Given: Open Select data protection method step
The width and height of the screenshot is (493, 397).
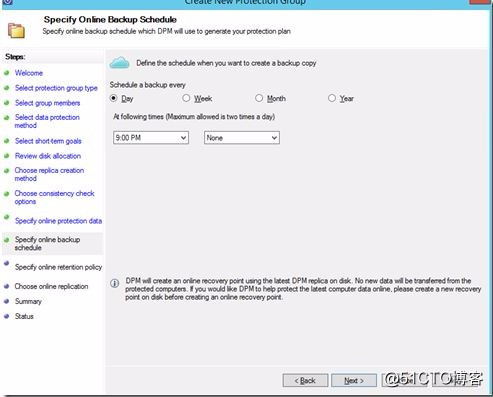Looking at the screenshot, I should point(47,121).
